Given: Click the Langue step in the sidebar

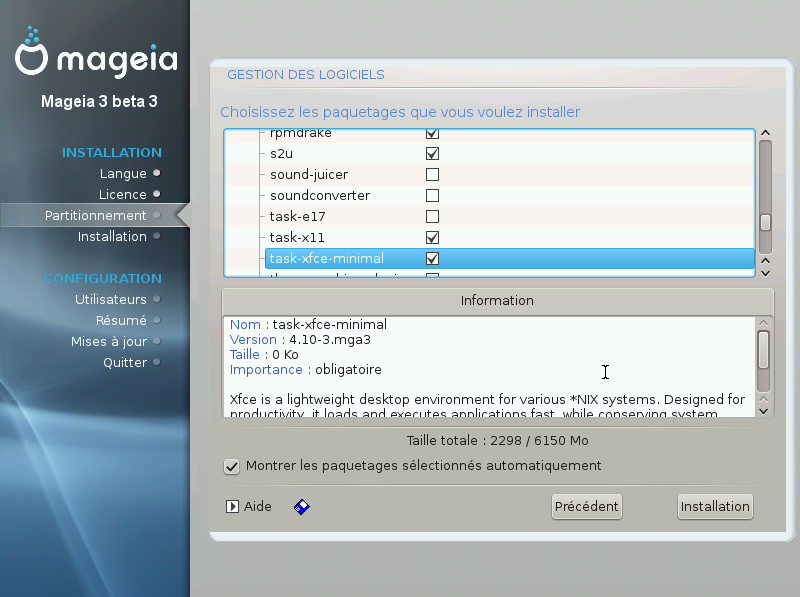Looking at the screenshot, I should pos(123,173).
